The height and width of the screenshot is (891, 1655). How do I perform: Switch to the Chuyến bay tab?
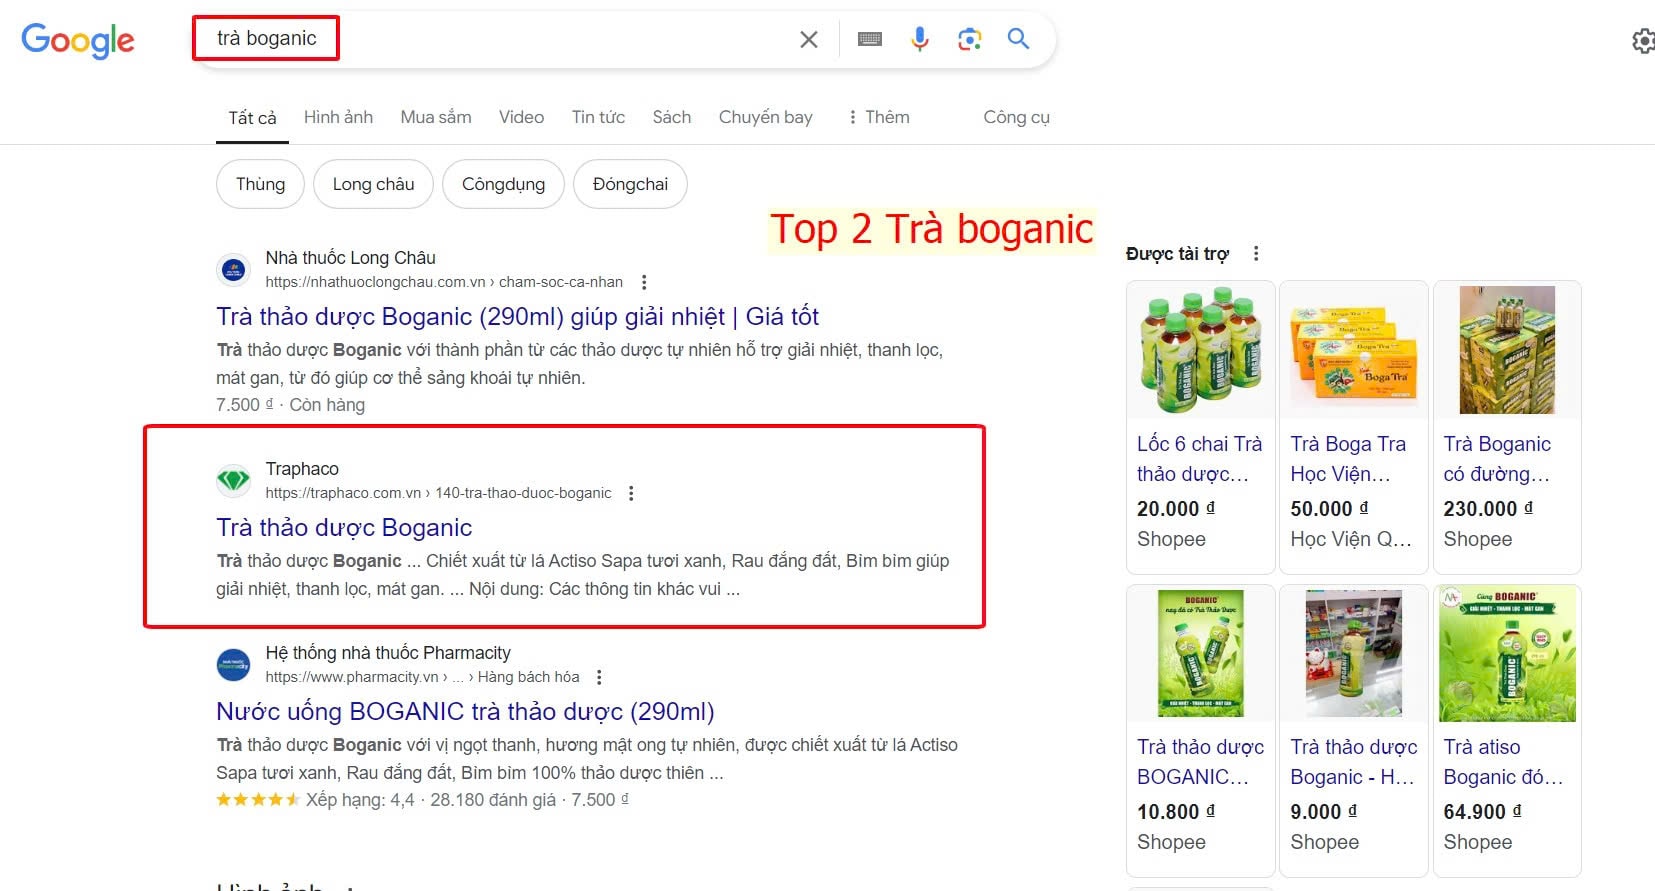pos(765,117)
